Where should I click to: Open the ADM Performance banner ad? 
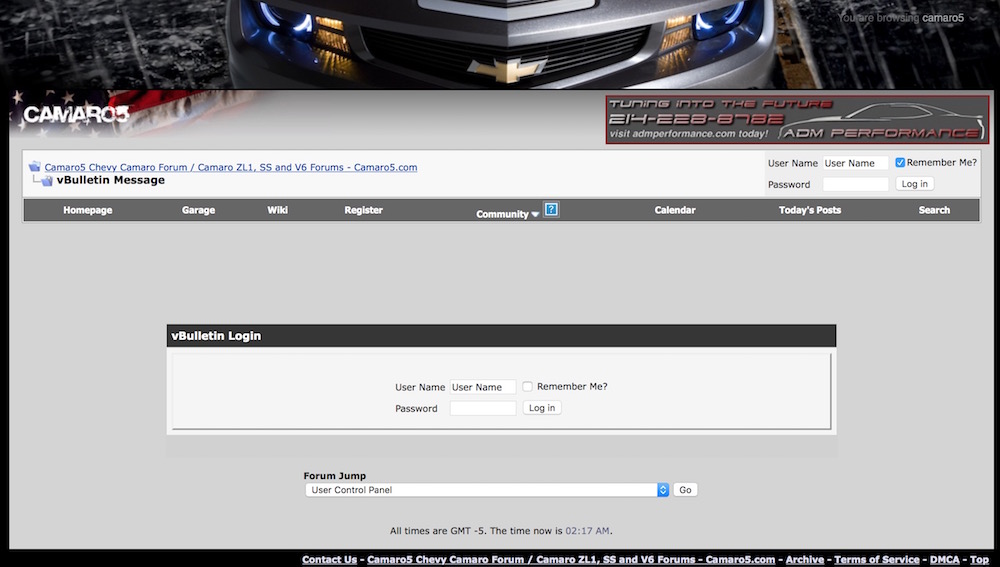(x=797, y=119)
